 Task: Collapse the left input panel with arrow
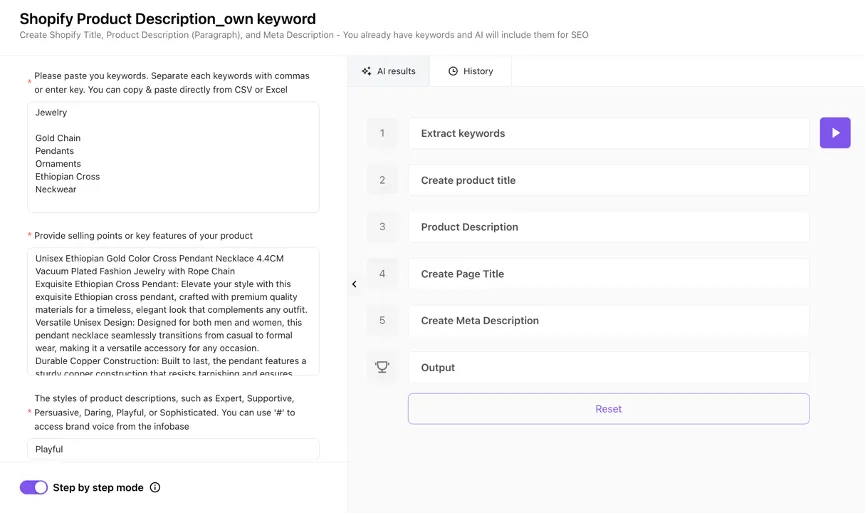click(x=354, y=284)
